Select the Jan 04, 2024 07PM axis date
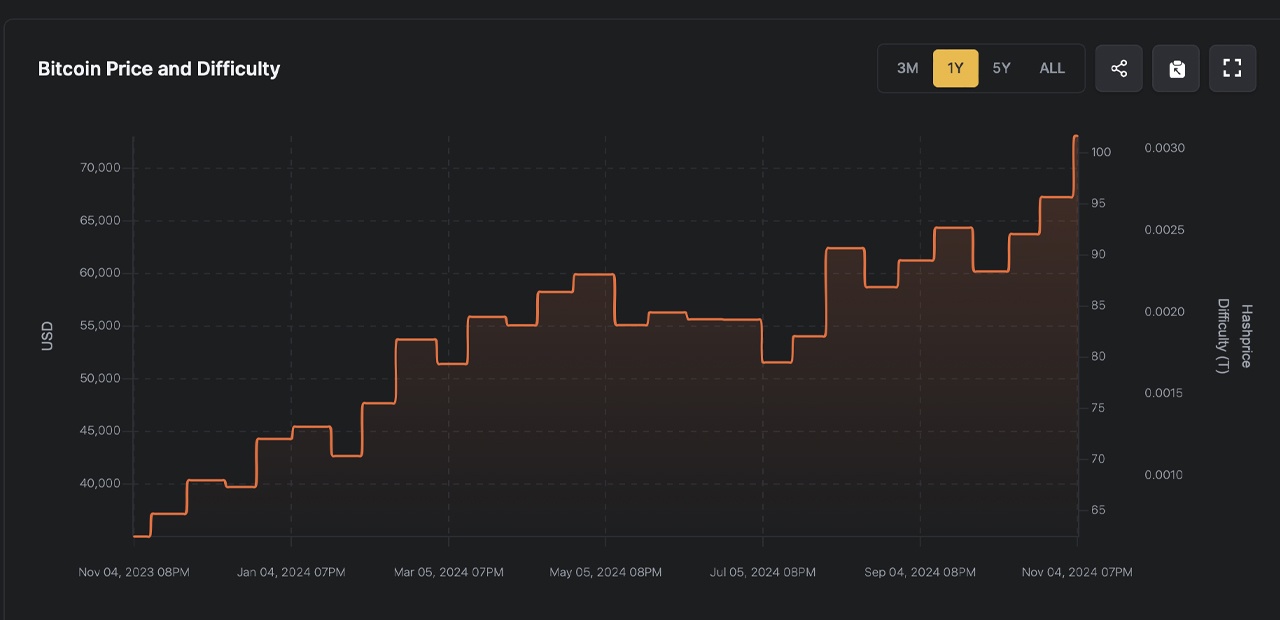Viewport: 1280px width, 620px height. [x=291, y=573]
